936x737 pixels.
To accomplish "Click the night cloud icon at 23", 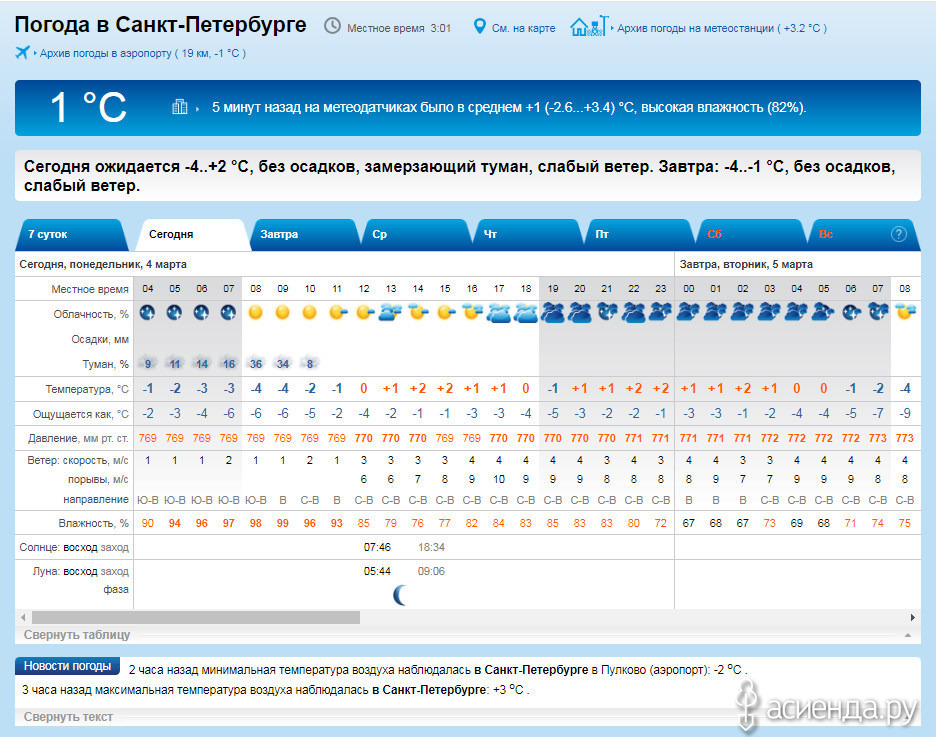I will tap(660, 312).
